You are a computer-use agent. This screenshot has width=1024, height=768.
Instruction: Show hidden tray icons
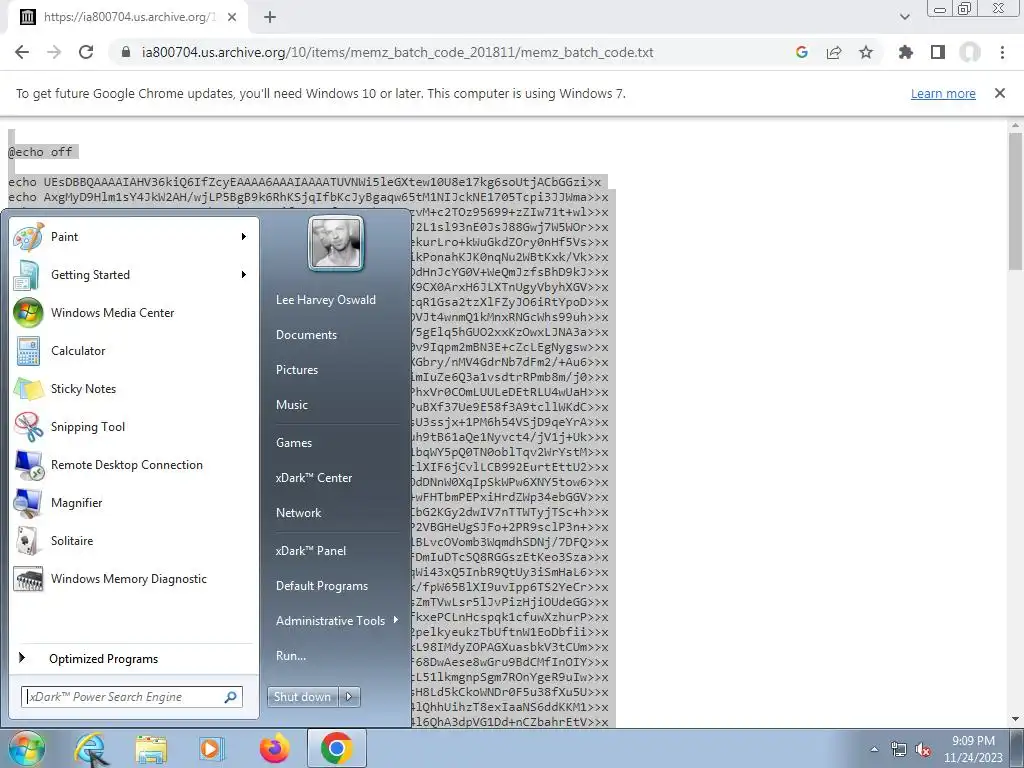tap(874, 750)
